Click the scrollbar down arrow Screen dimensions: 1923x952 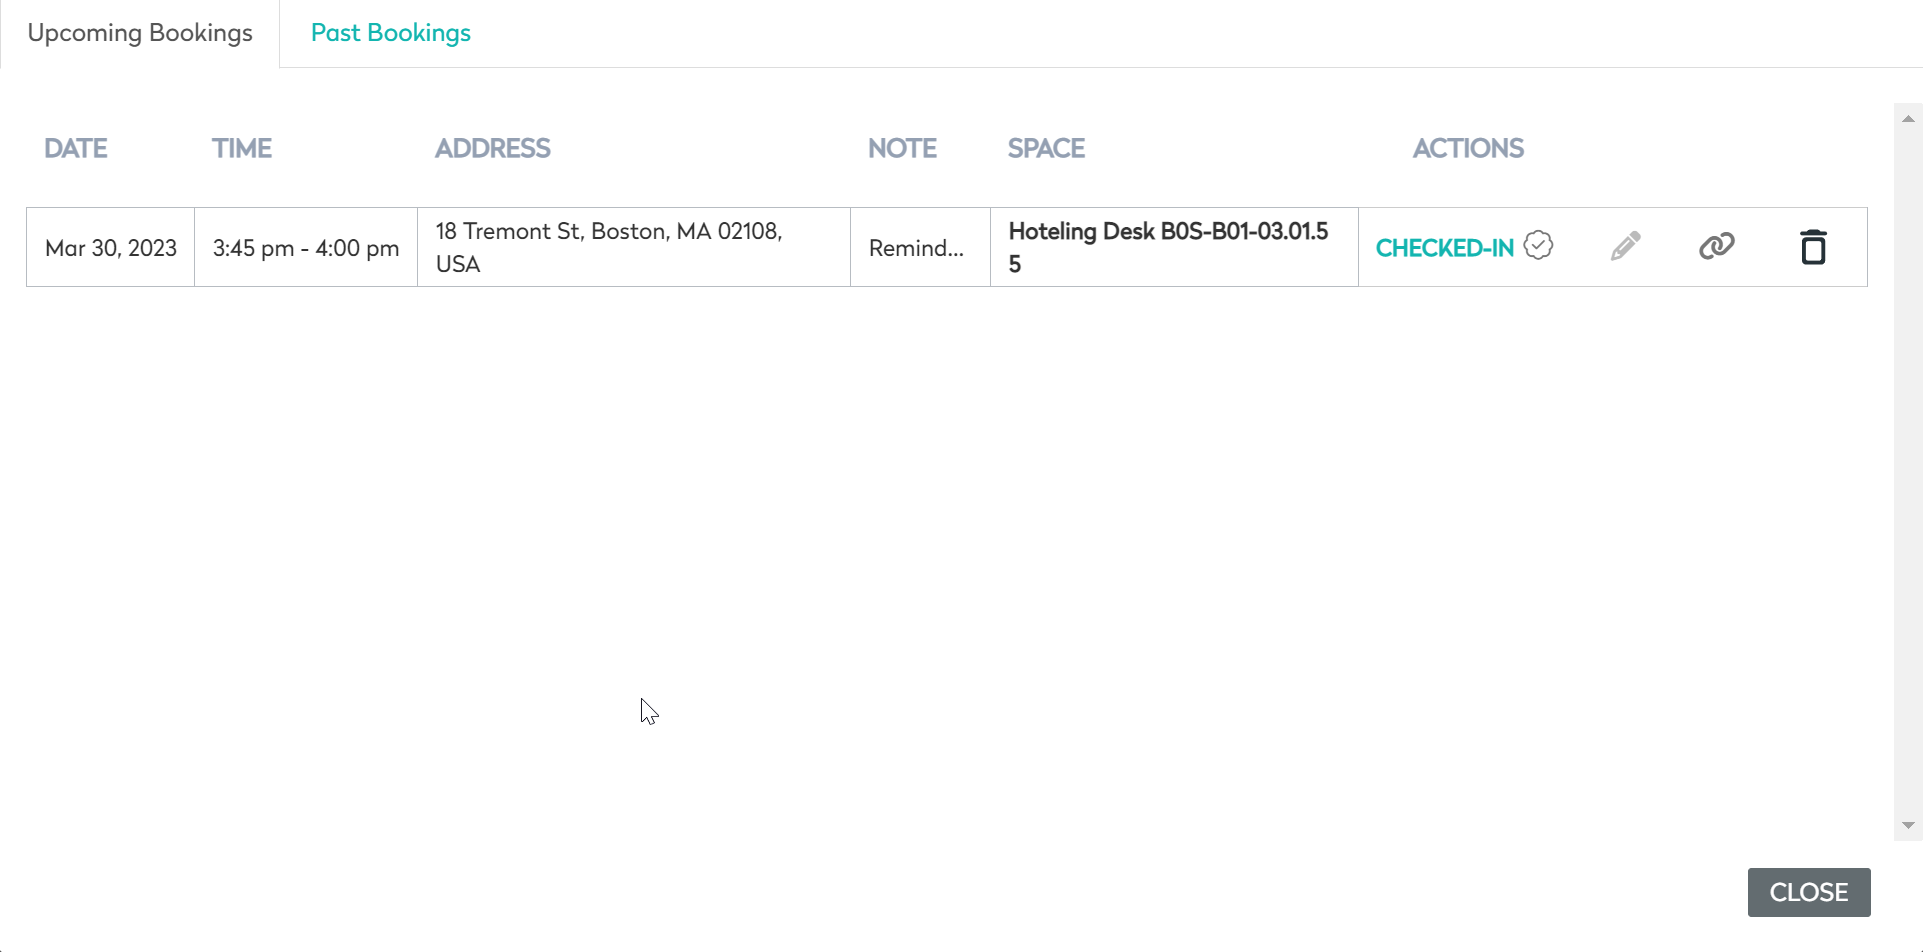click(1908, 826)
